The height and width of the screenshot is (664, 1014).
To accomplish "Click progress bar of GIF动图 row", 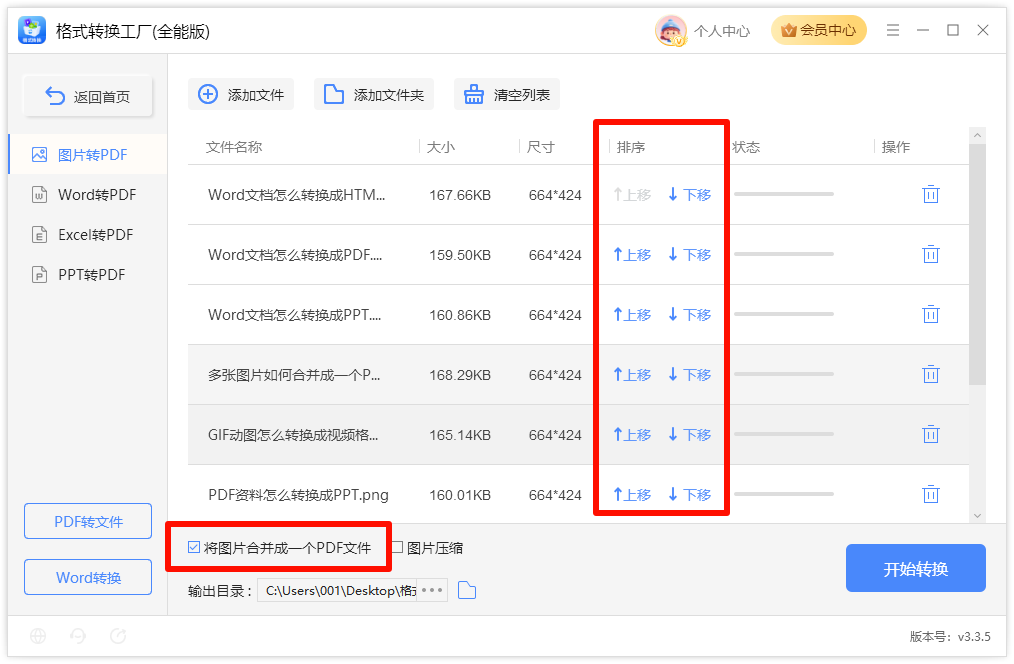I will [x=784, y=434].
